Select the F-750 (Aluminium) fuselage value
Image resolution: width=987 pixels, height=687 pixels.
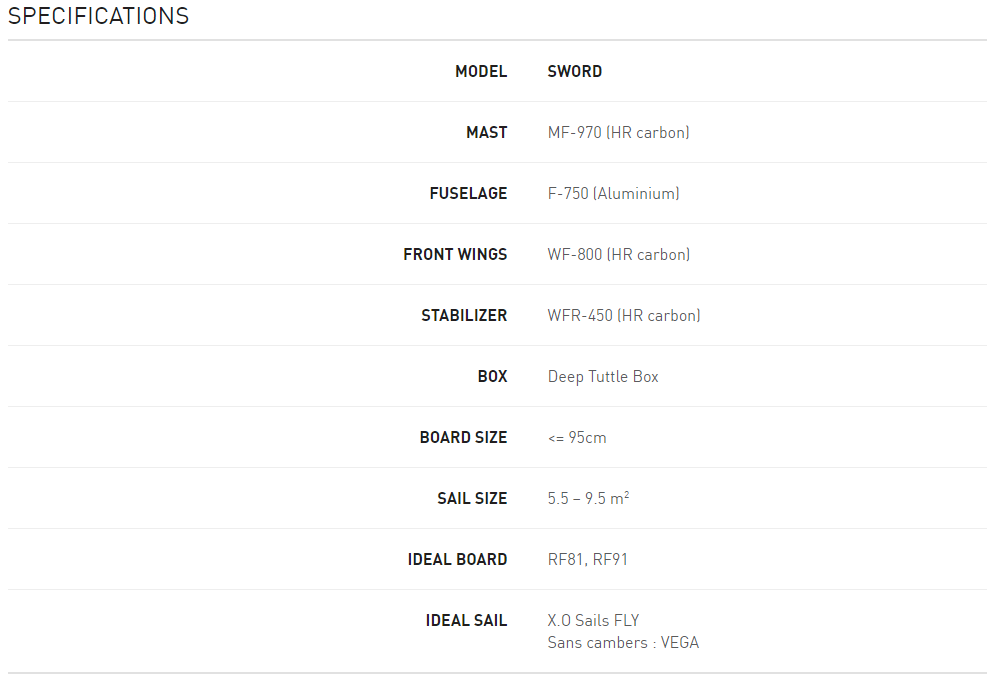click(x=613, y=194)
